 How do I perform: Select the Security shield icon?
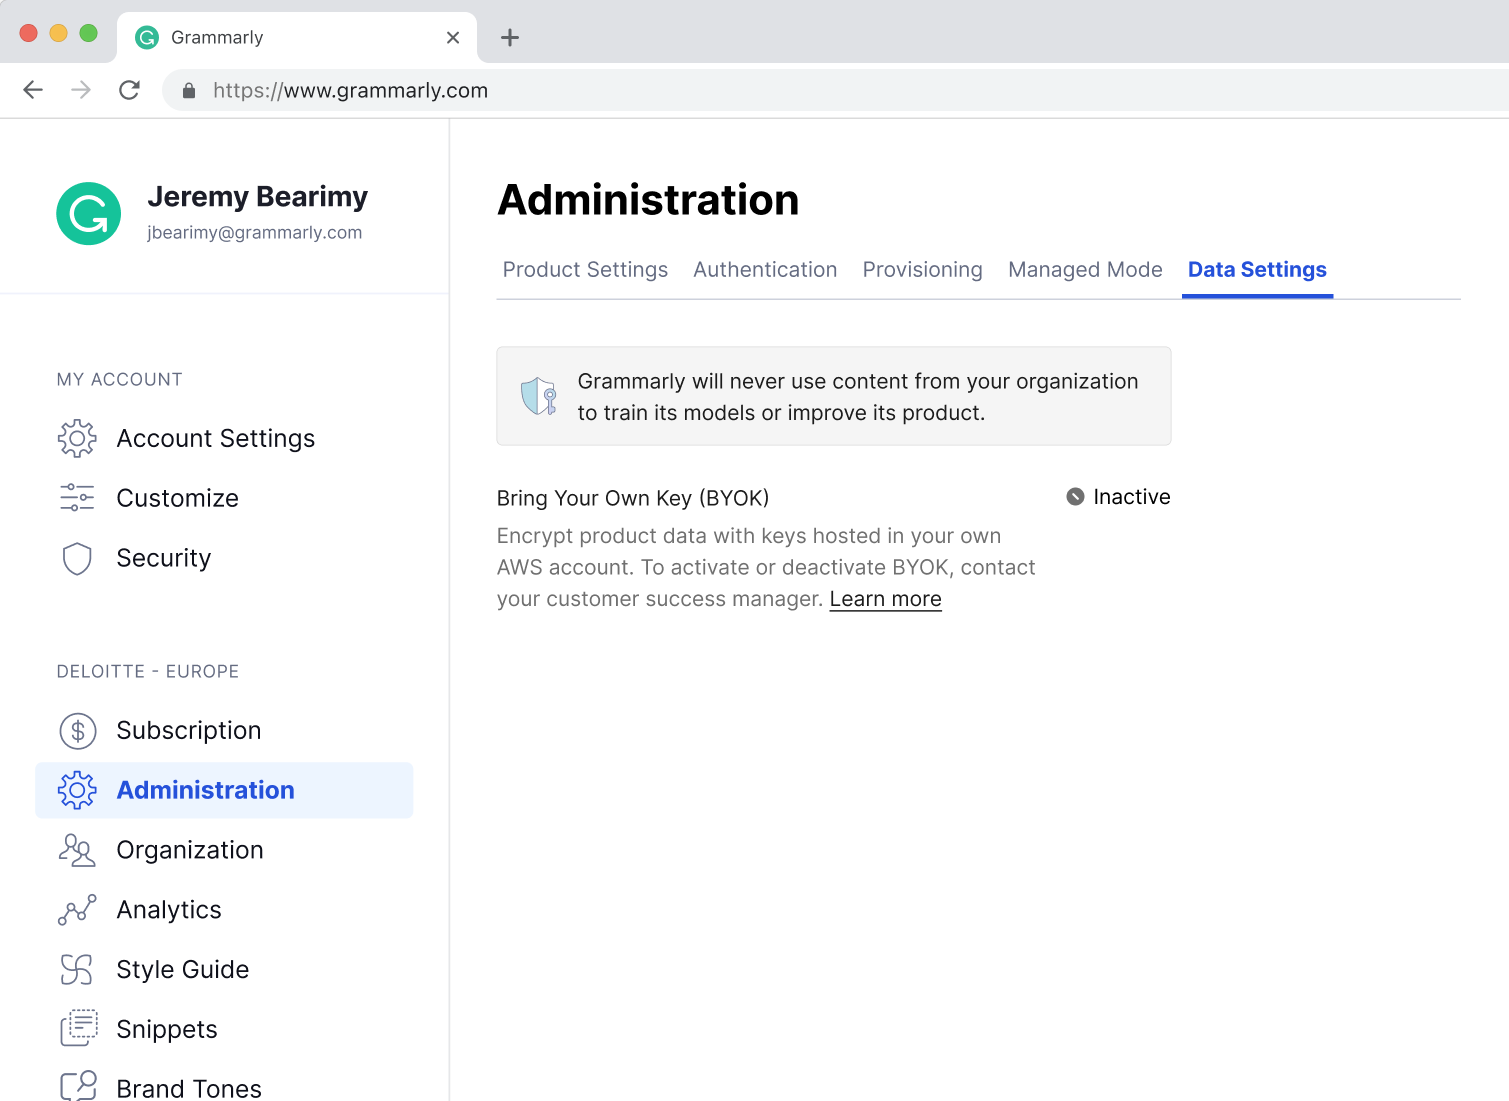pyautogui.click(x=77, y=558)
